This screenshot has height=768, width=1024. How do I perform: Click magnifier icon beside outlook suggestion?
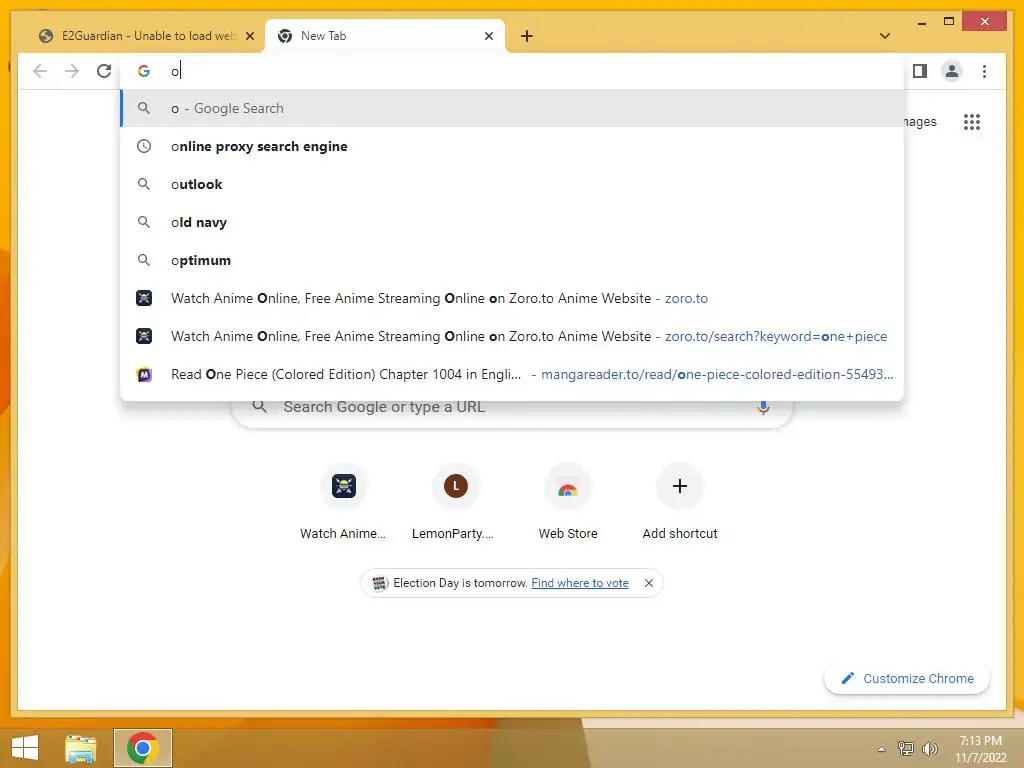coord(144,184)
